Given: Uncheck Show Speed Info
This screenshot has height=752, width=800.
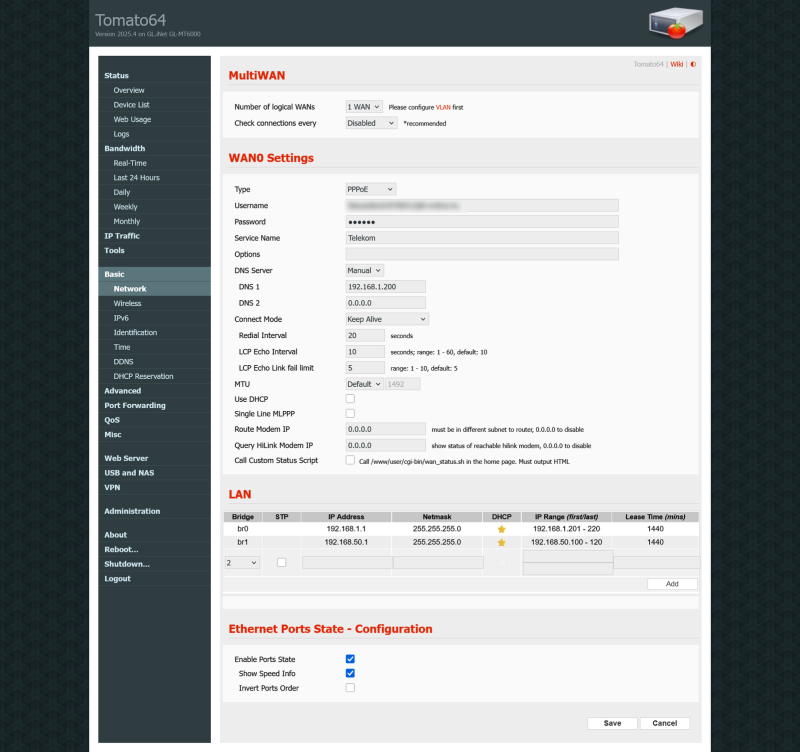Looking at the screenshot, I should 350,673.
